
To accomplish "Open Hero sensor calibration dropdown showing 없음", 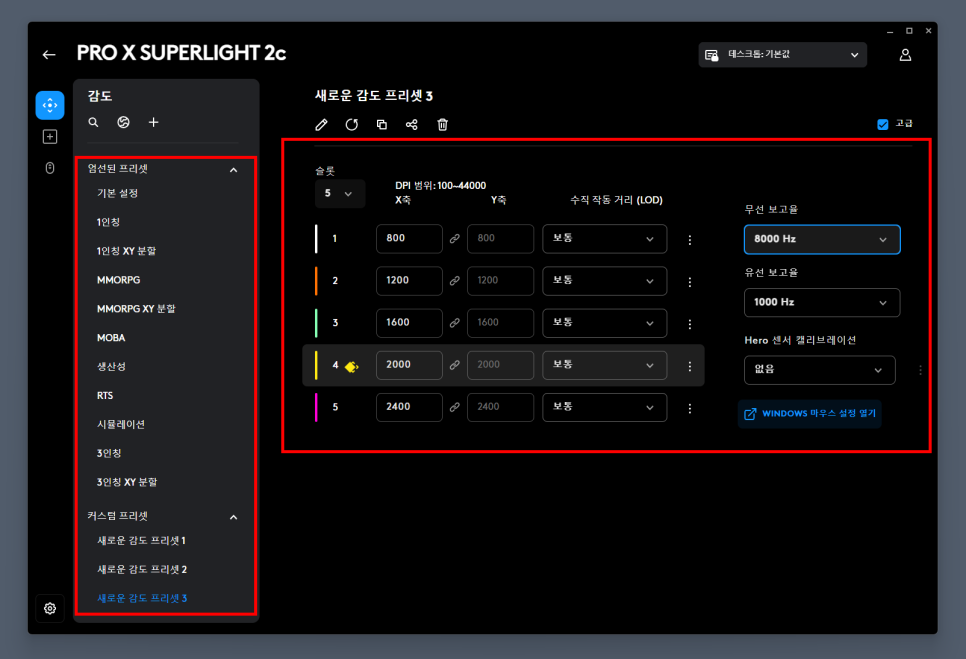I will pos(819,370).
